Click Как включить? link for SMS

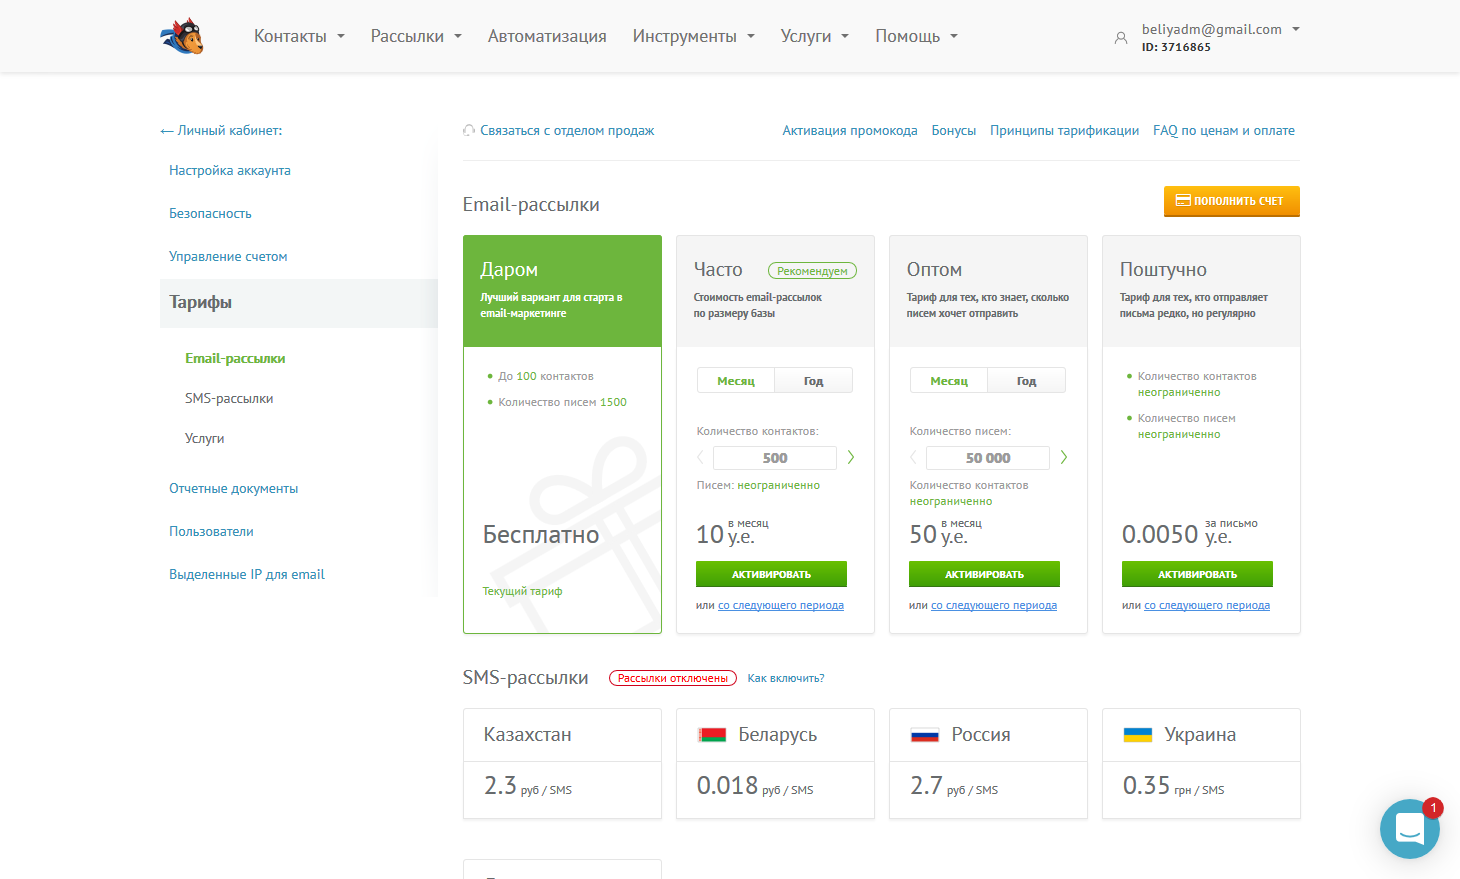(786, 678)
